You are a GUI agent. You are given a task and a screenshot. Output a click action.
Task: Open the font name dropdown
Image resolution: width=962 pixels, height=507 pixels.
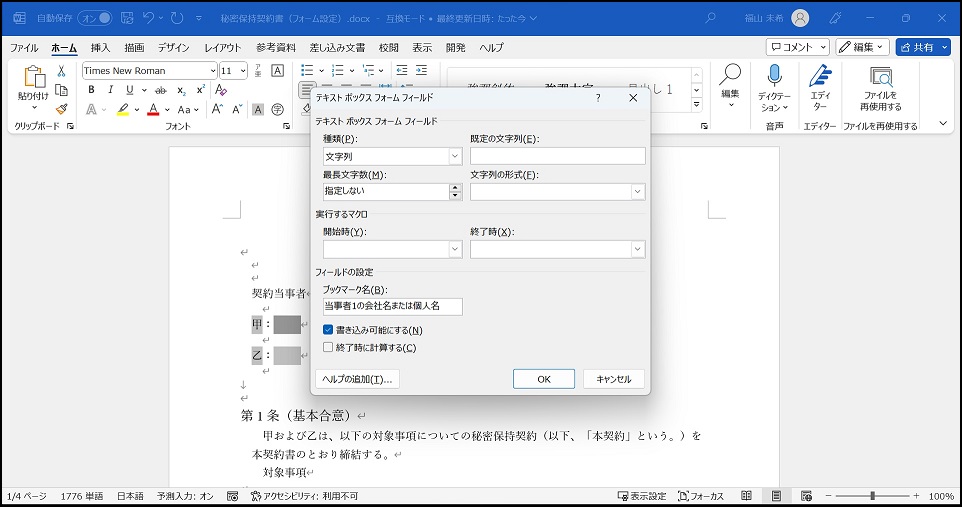(213, 71)
